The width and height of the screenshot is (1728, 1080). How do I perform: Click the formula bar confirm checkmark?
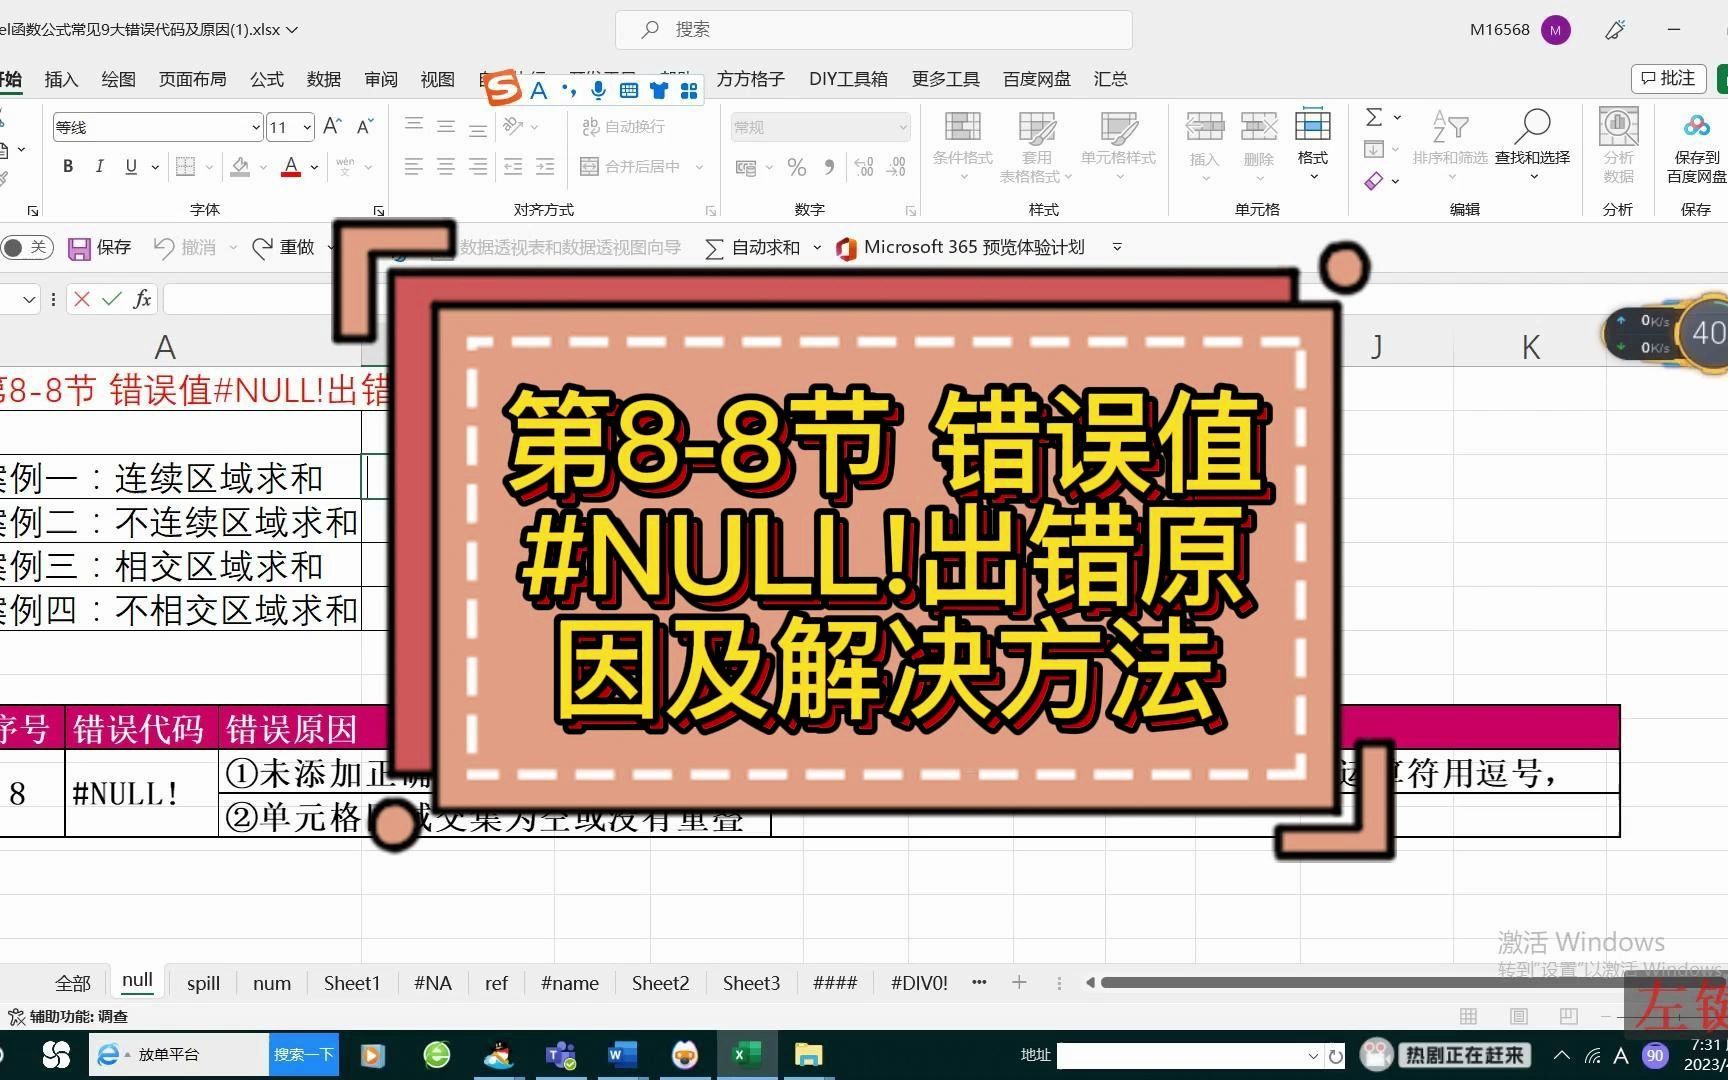pyautogui.click(x=112, y=298)
